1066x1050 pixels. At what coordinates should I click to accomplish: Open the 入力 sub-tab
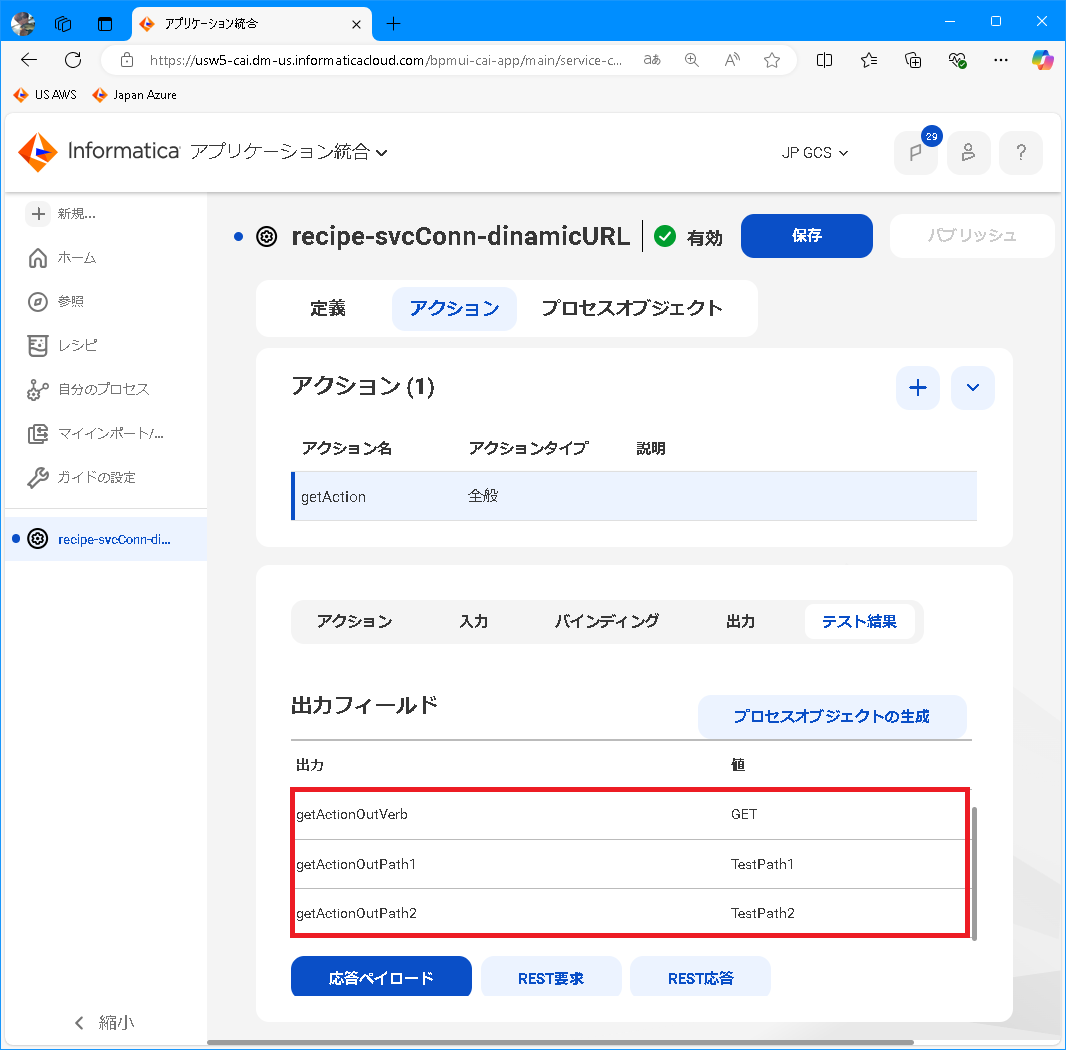474,622
